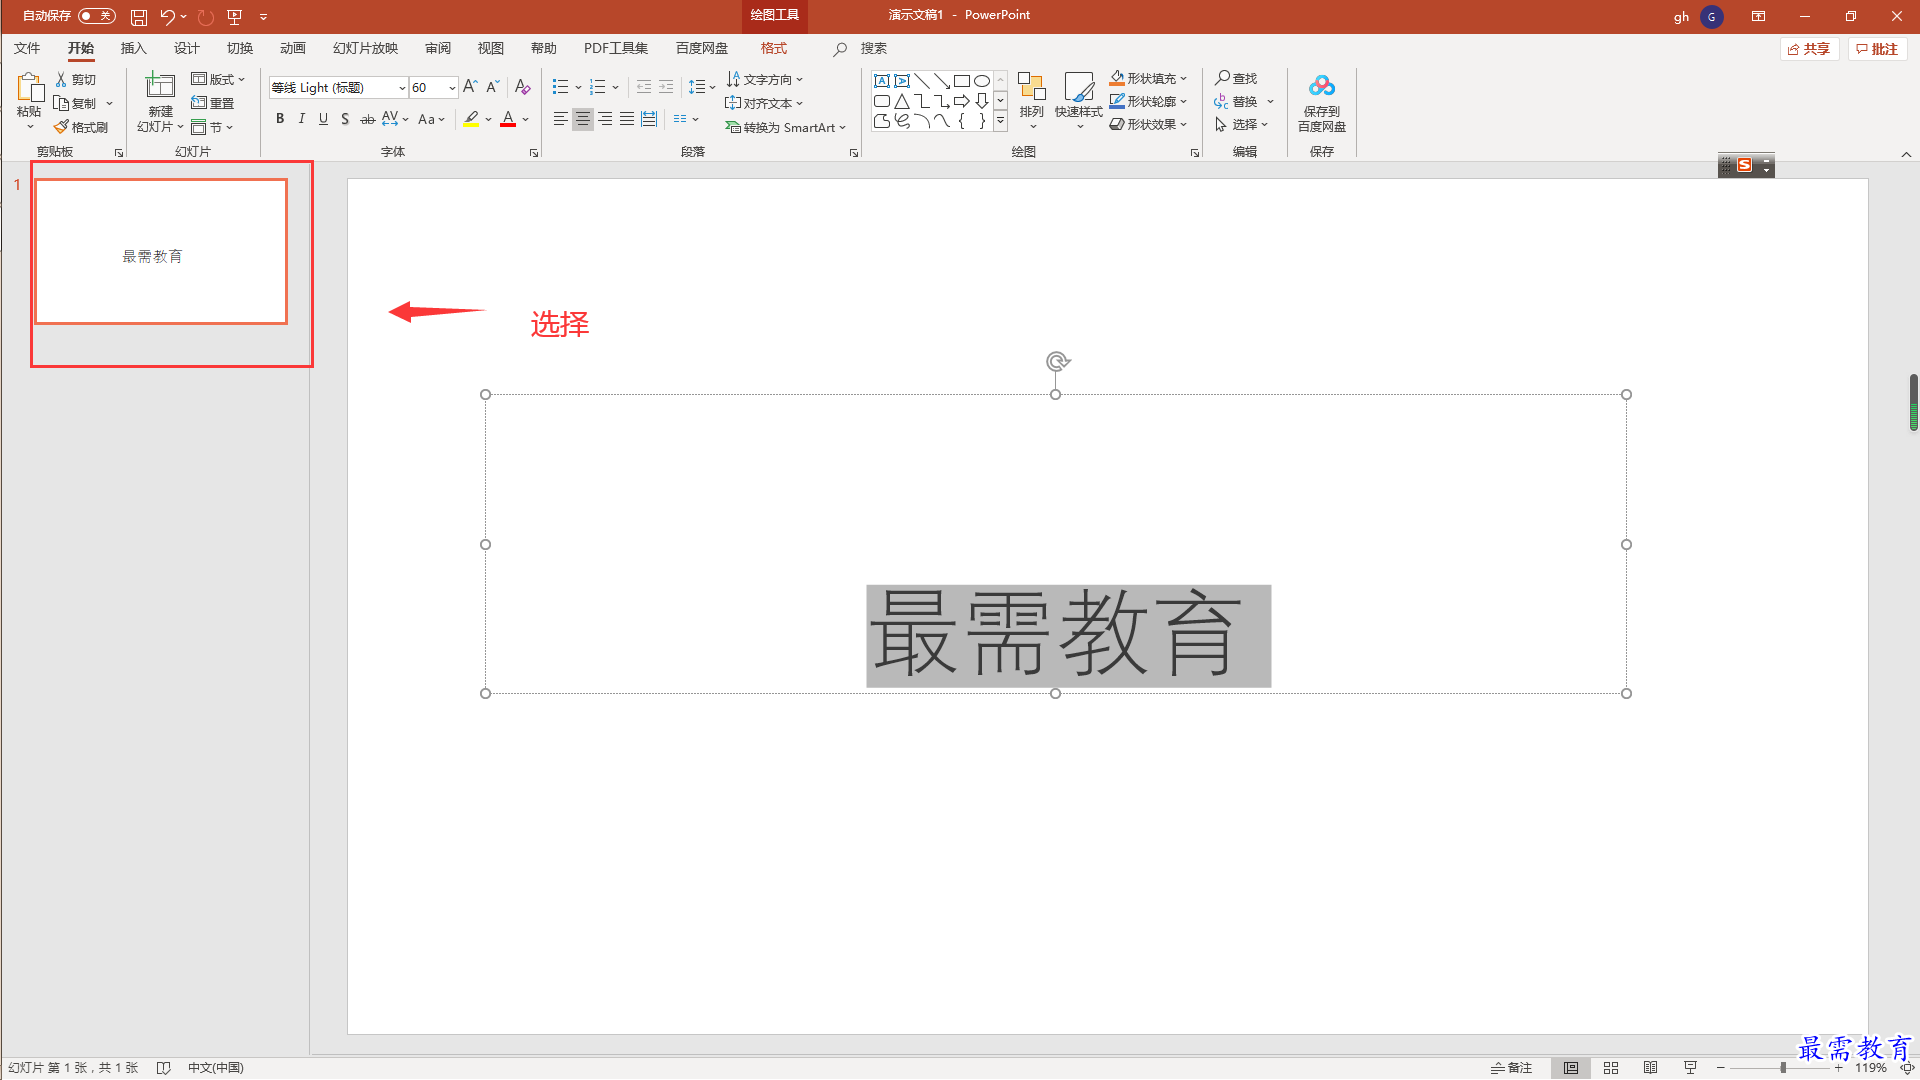Open the font size 60 dropdown
The image size is (1920, 1080).
452,88
